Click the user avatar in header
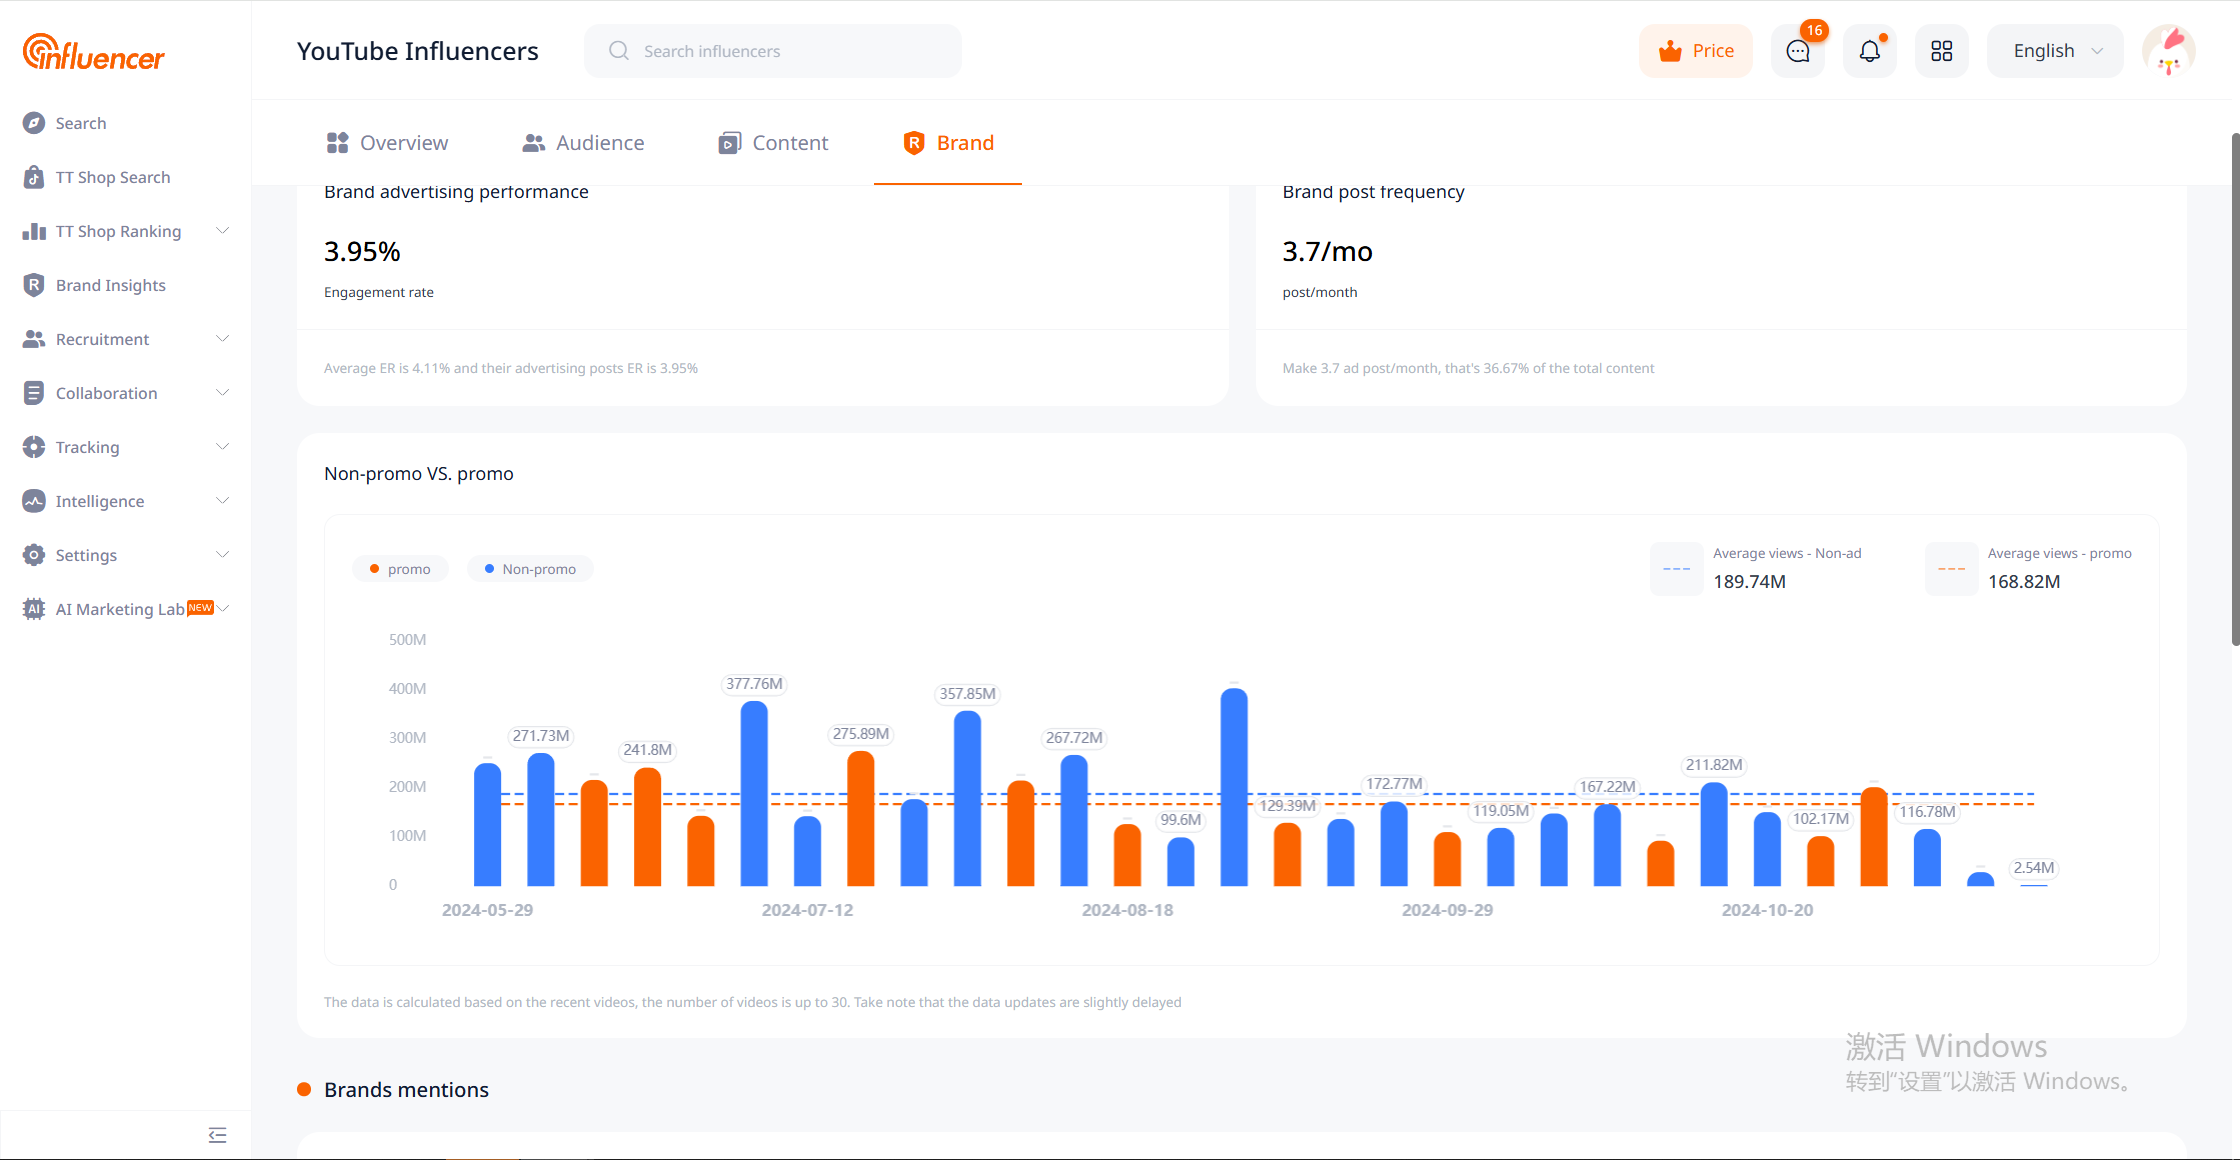This screenshot has height=1160, width=2240. (2168, 51)
